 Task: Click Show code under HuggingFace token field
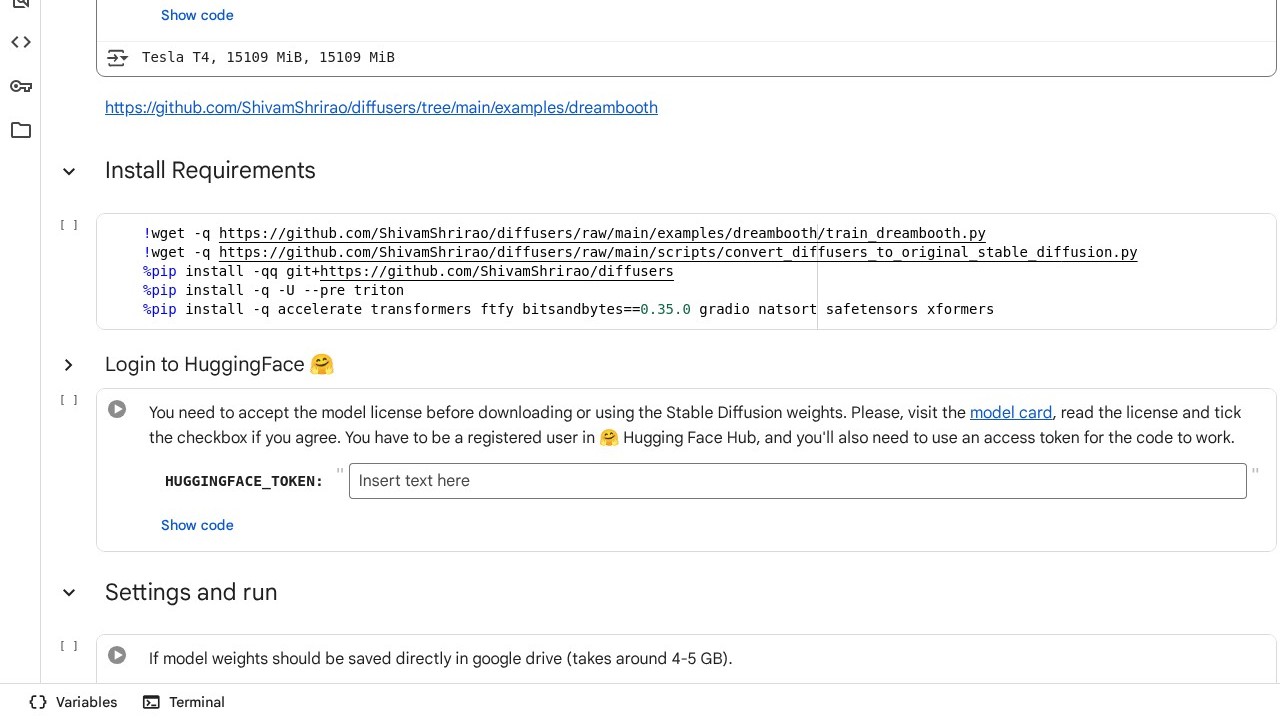click(197, 525)
